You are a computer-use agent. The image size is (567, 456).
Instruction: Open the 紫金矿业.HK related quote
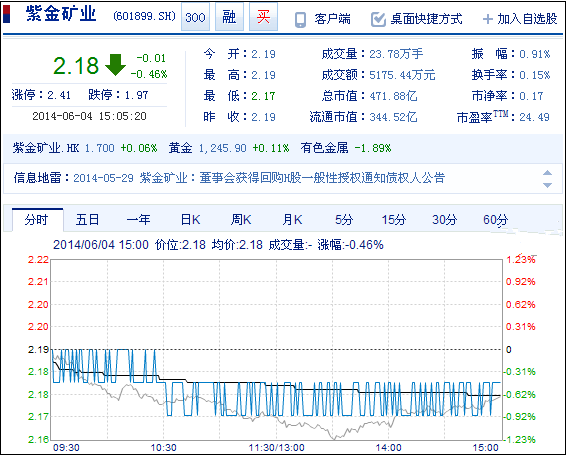[46, 148]
